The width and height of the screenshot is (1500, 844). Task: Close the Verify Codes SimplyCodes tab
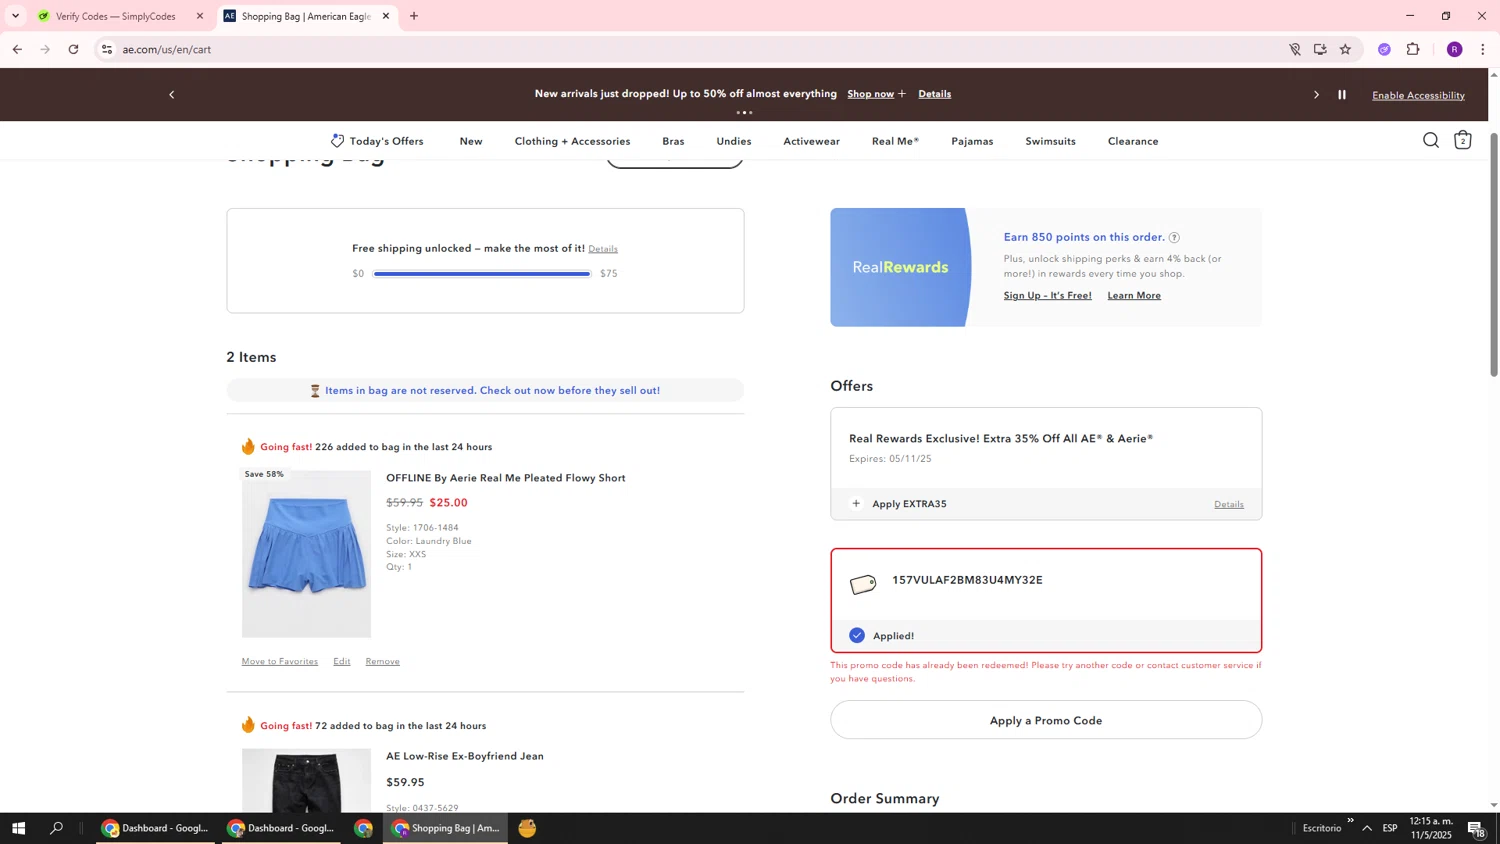200,16
